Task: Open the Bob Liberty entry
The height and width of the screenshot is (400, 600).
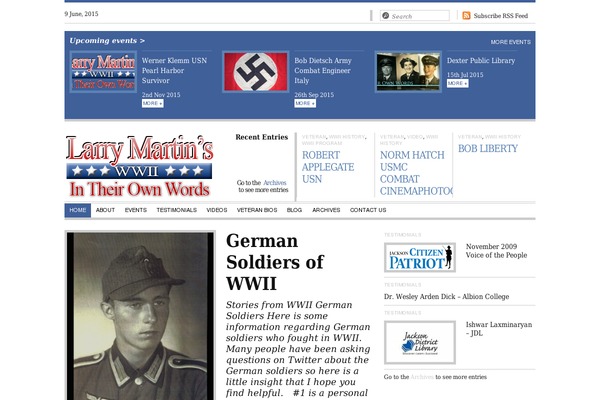Action: (488, 149)
